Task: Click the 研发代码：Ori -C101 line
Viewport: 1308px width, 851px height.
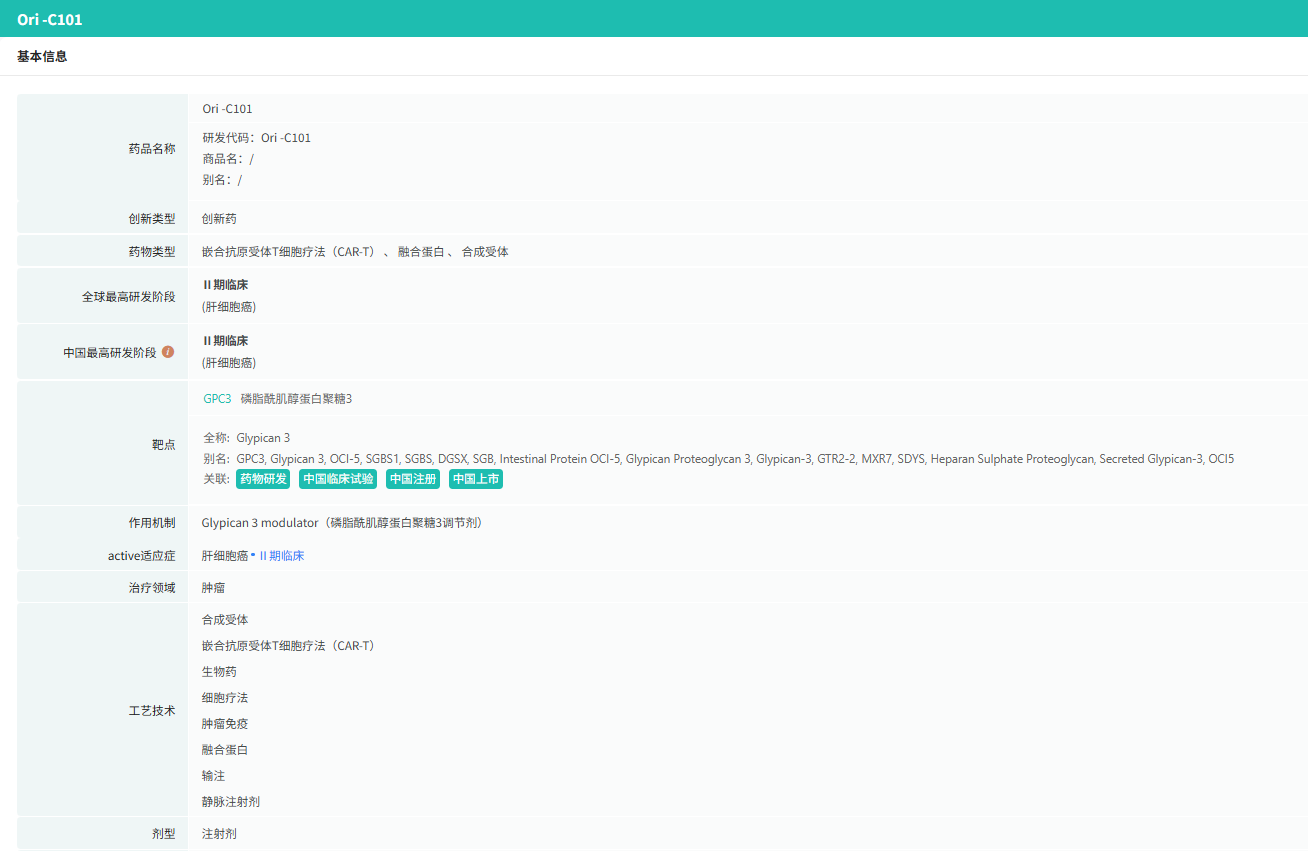Action: 257,138
